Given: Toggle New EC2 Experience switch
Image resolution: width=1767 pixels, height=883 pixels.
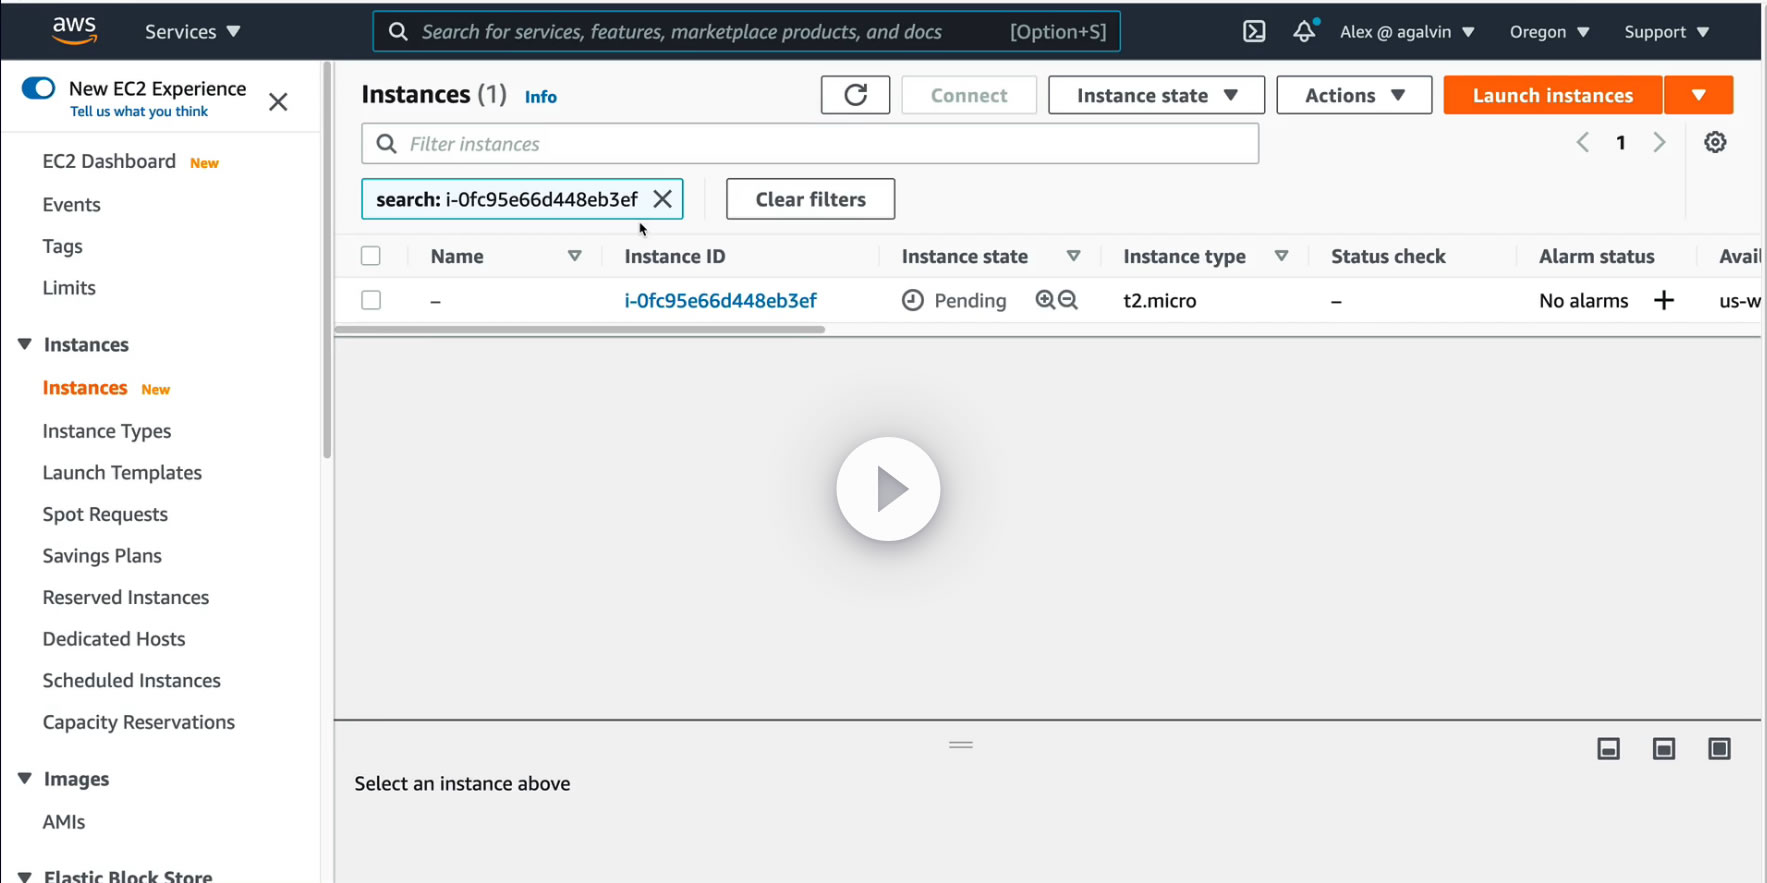Looking at the screenshot, I should (x=38, y=88).
